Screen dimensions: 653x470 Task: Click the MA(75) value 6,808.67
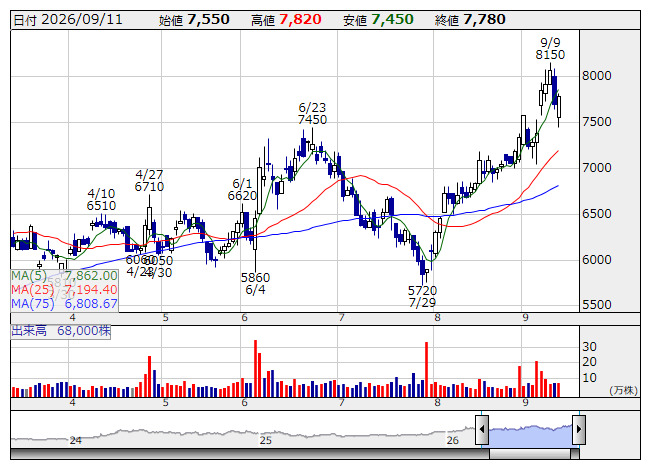pyautogui.click(x=91, y=304)
